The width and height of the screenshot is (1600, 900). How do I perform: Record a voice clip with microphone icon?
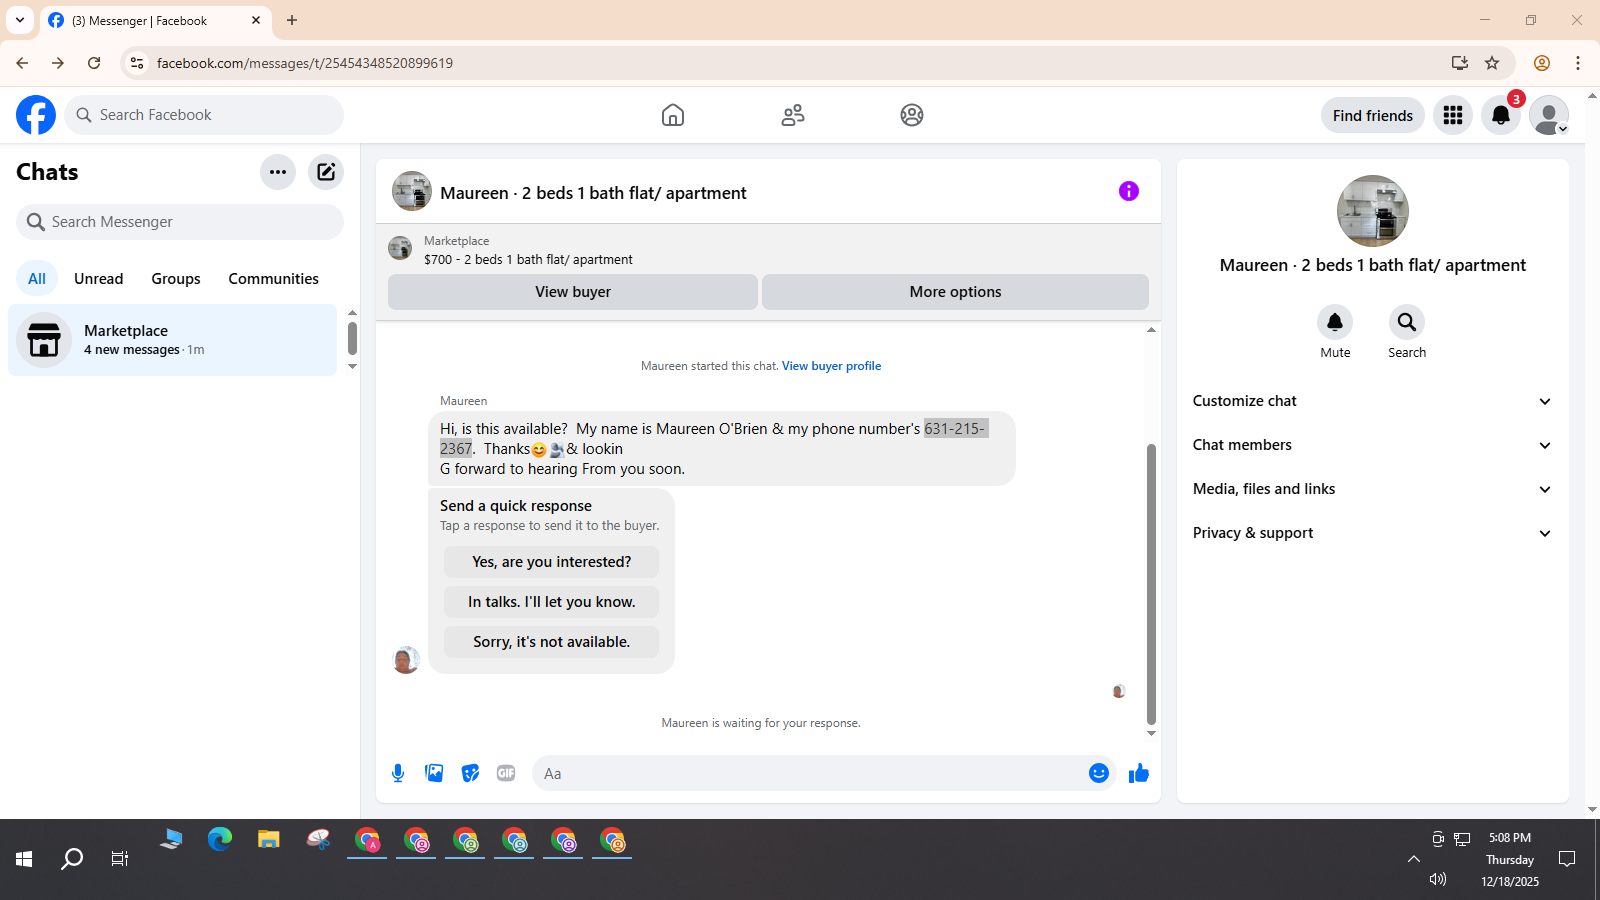pyautogui.click(x=398, y=773)
